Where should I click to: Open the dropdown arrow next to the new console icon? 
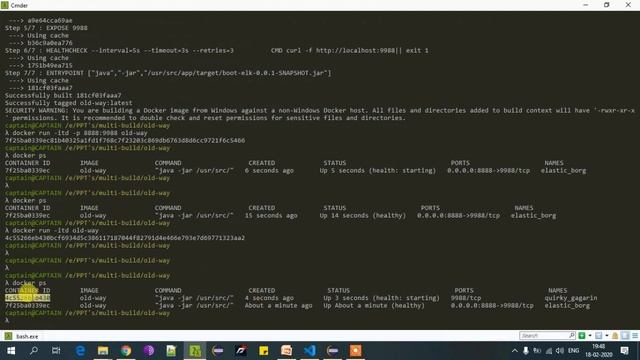pos(589,336)
